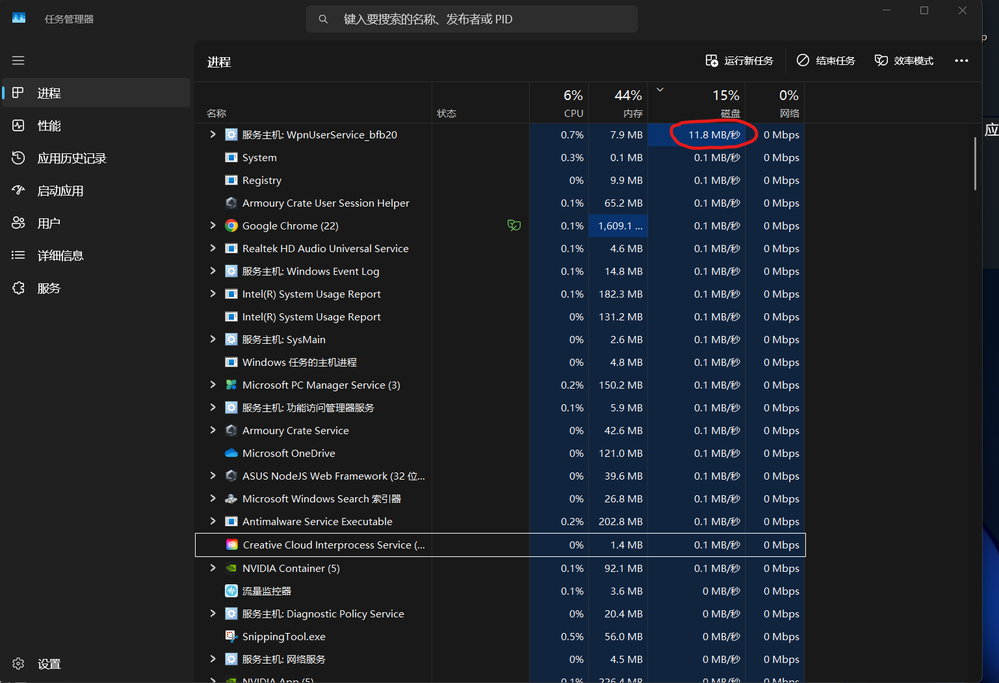Expand Realtek HD Audio Universal Service

click(213, 248)
